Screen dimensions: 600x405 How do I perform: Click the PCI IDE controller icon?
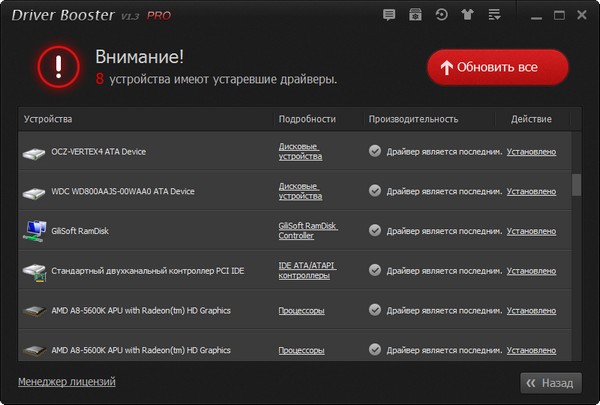click(x=34, y=273)
